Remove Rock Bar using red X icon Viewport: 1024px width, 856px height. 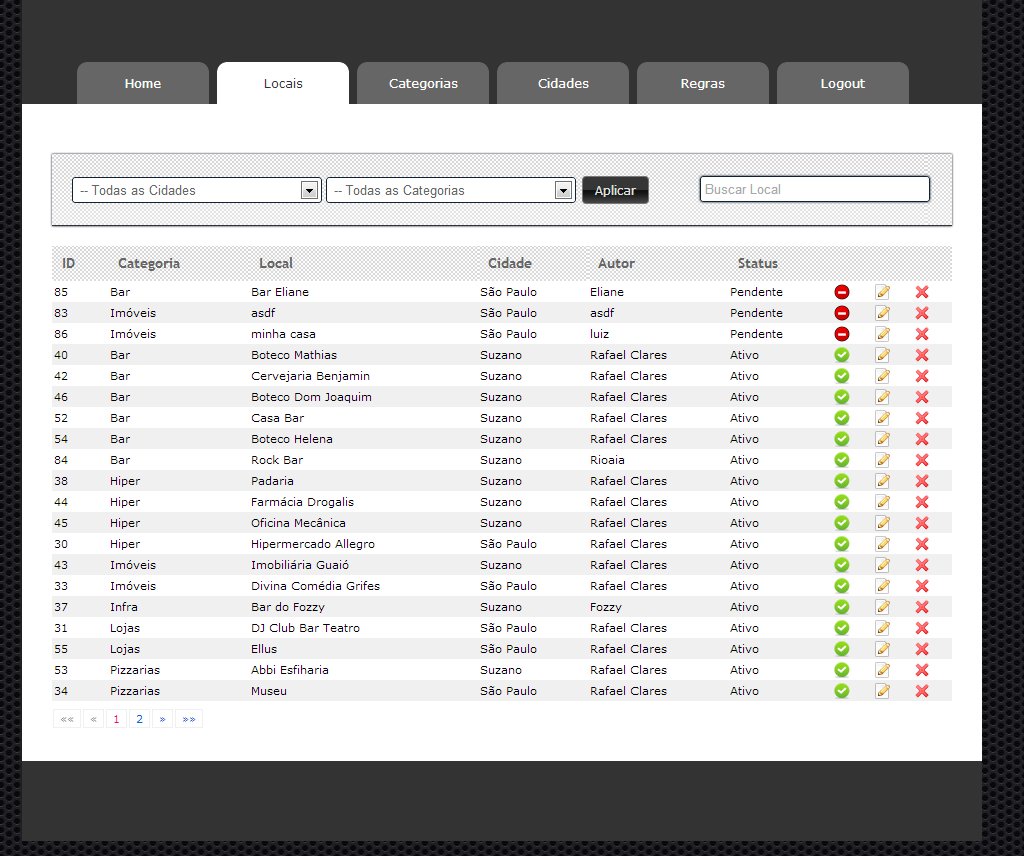coord(921,460)
